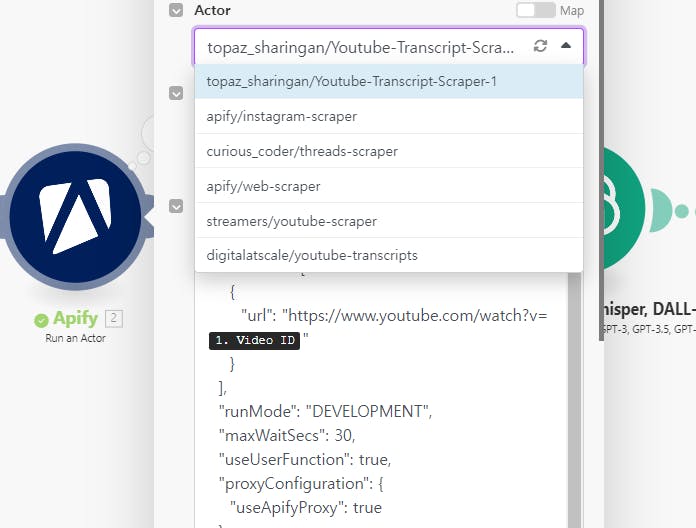Click the module number 2 badge
The height and width of the screenshot is (528, 696).
click(114, 319)
